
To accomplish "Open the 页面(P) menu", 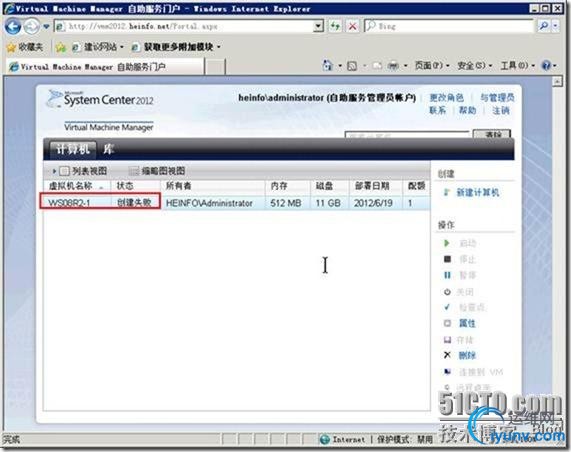I will point(432,66).
